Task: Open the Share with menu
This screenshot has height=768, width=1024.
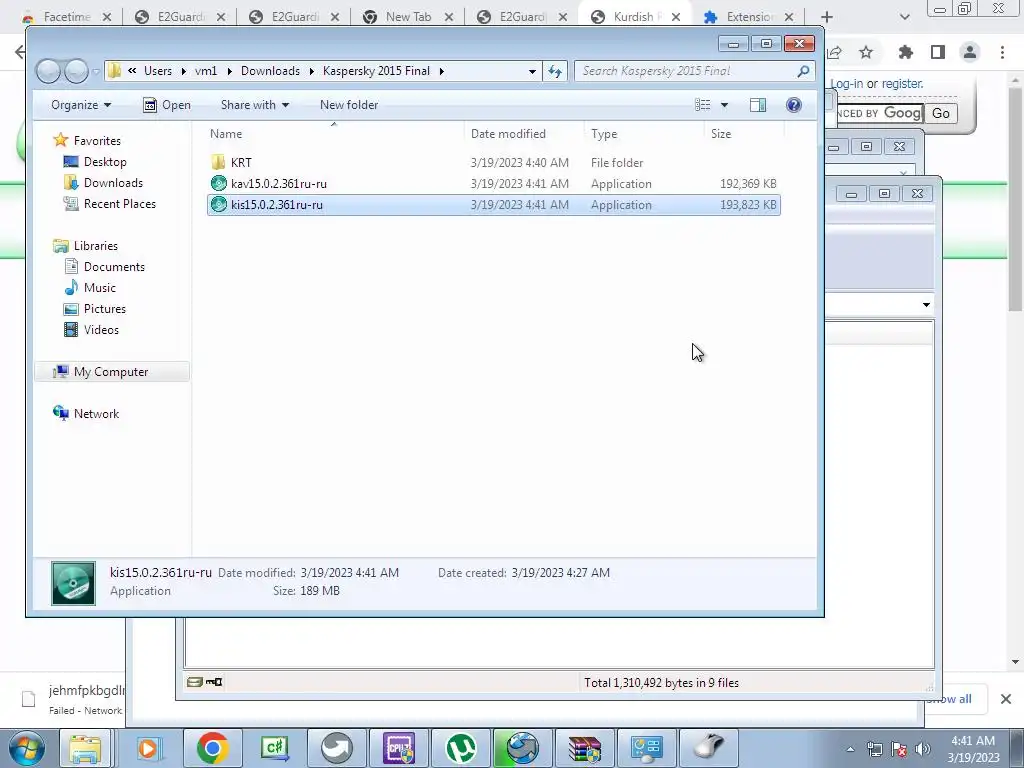Action: point(255,105)
